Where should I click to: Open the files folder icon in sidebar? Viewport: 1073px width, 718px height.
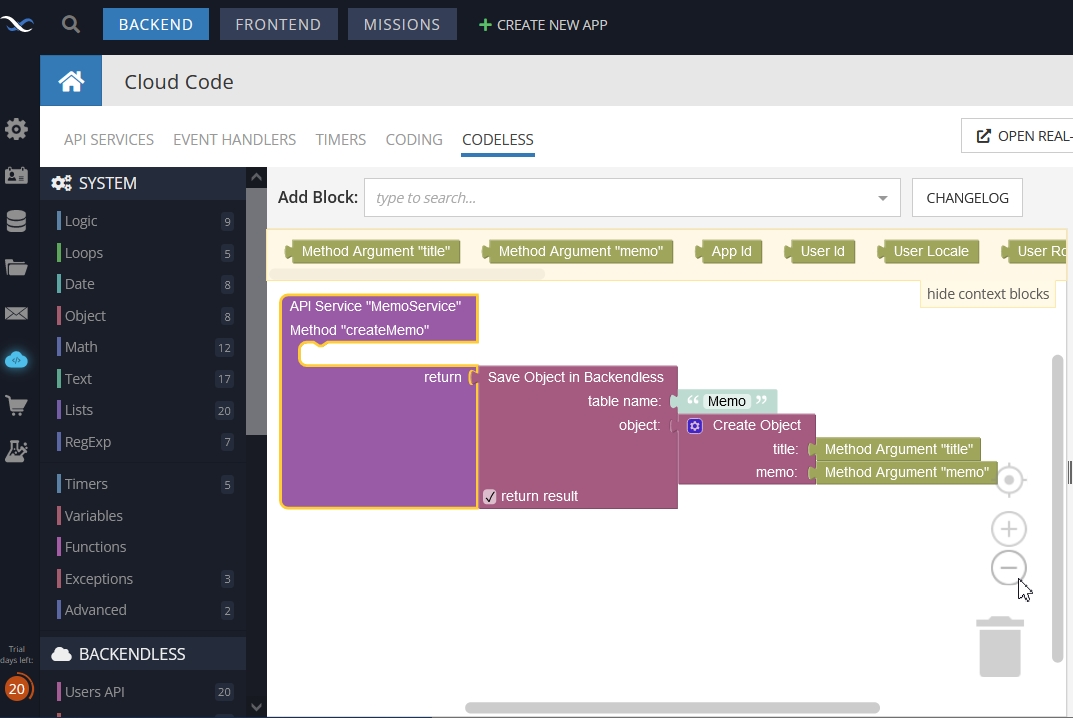click(x=16, y=268)
